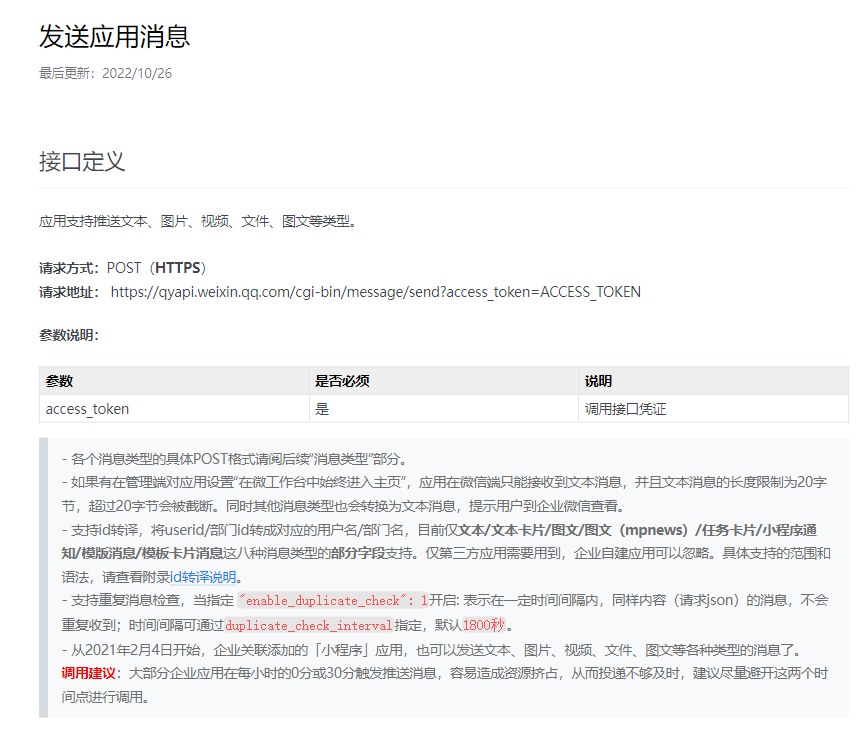The width and height of the screenshot is (868, 732).
Task: Click the 参数说明 label above the table
Action: (68, 335)
